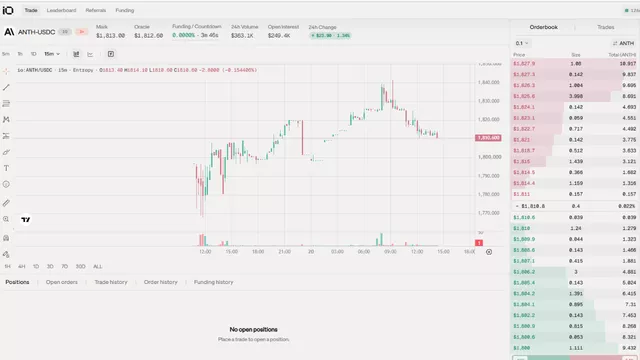This screenshot has width=640, height=360.
Task: Set chart range to 4H
Action: click(22, 267)
